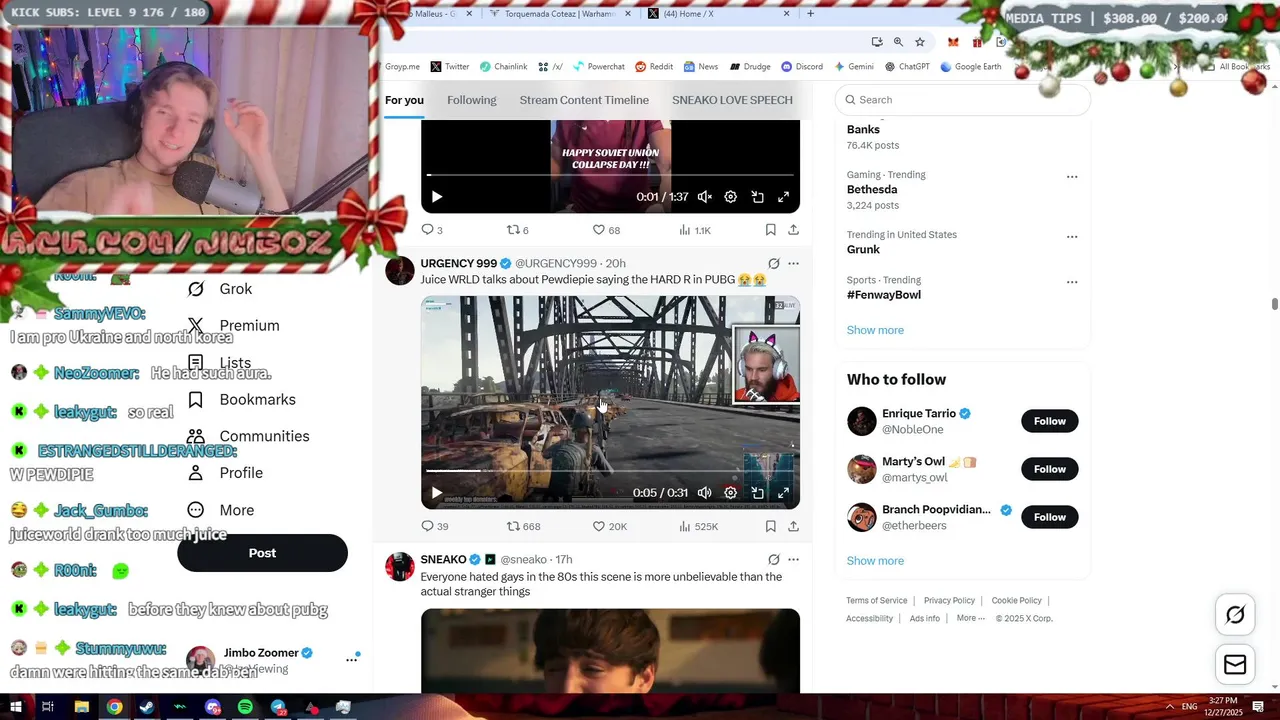
Task: Like the post with 68 likes
Action: click(x=606, y=230)
